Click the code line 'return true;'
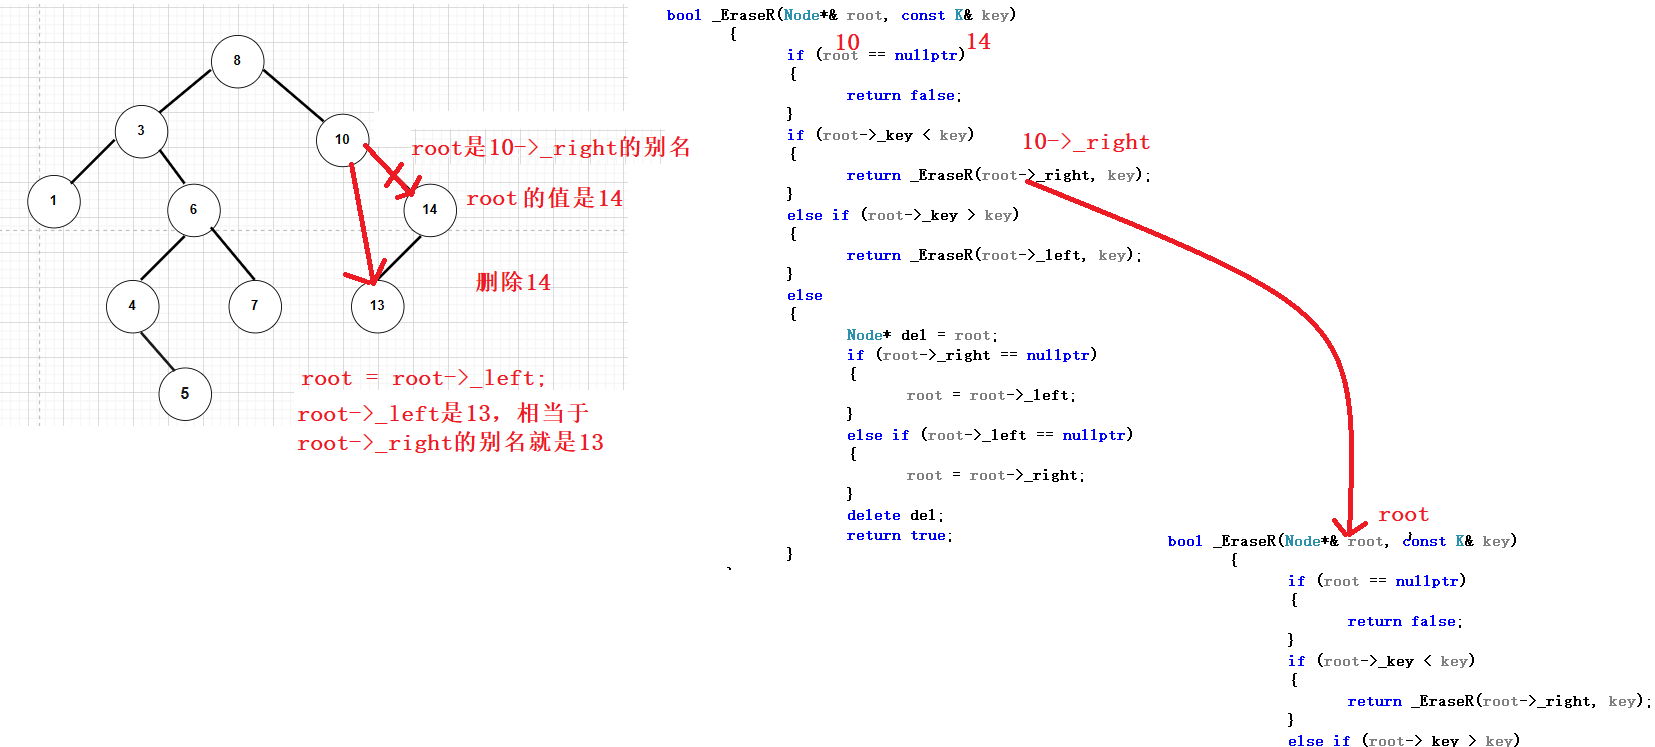 tap(899, 535)
